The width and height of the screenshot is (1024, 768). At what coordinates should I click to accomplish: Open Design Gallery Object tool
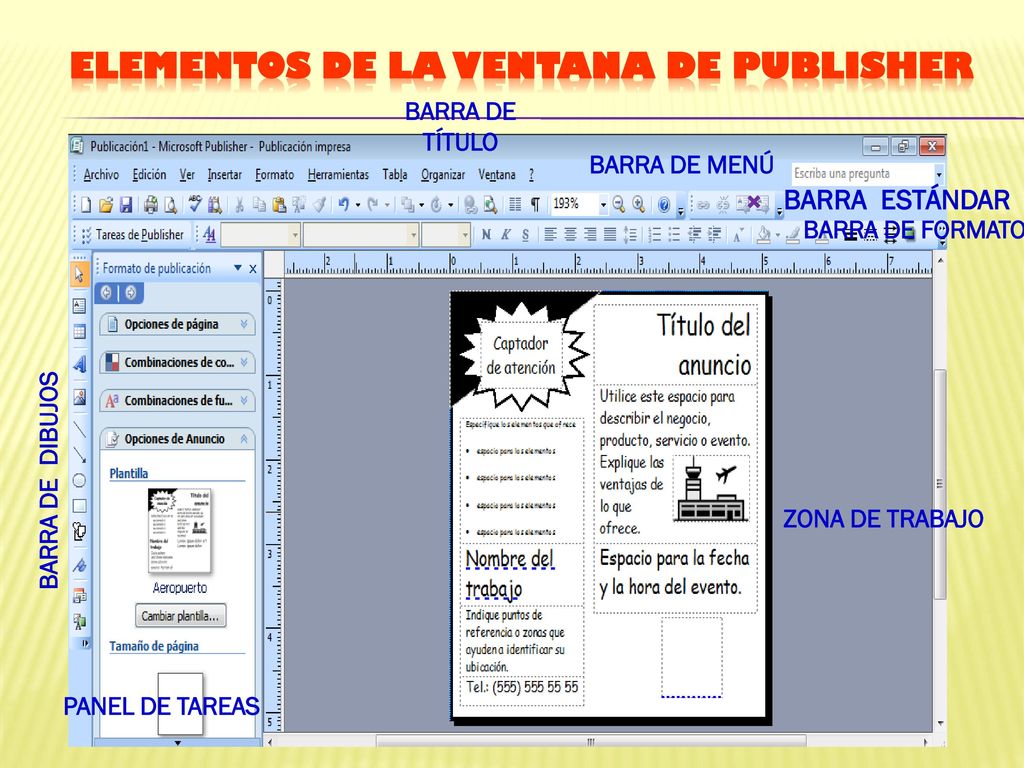coord(80,595)
